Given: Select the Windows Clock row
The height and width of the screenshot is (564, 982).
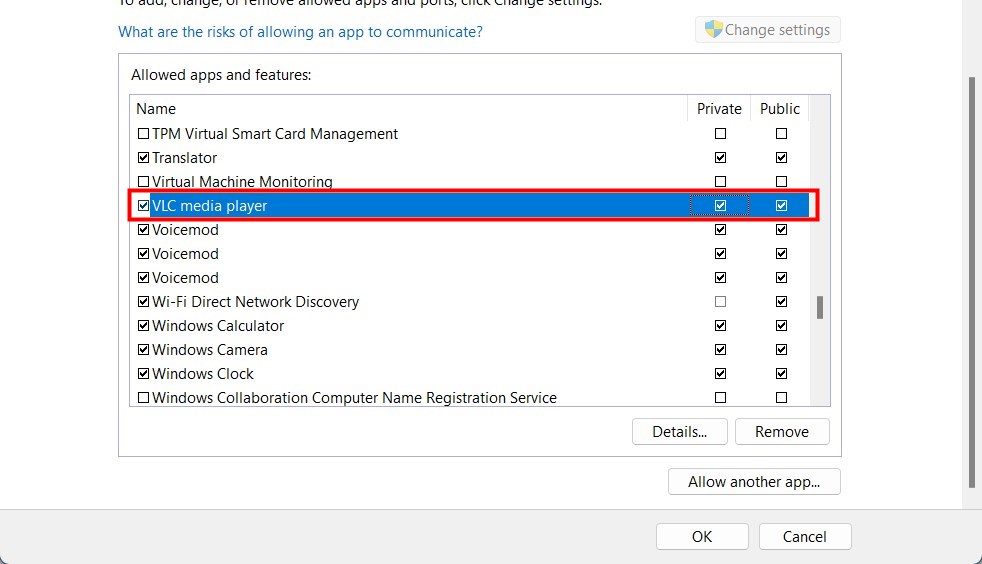Looking at the screenshot, I should pyautogui.click(x=470, y=373).
